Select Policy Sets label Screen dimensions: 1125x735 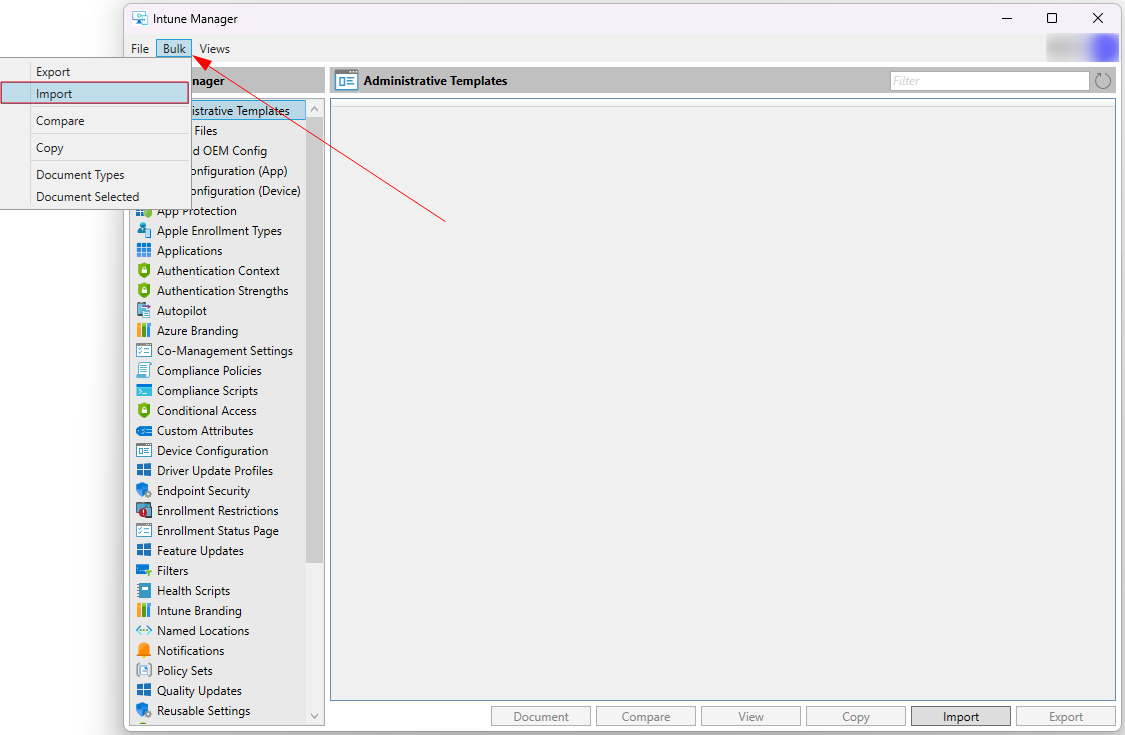[184, 670]
